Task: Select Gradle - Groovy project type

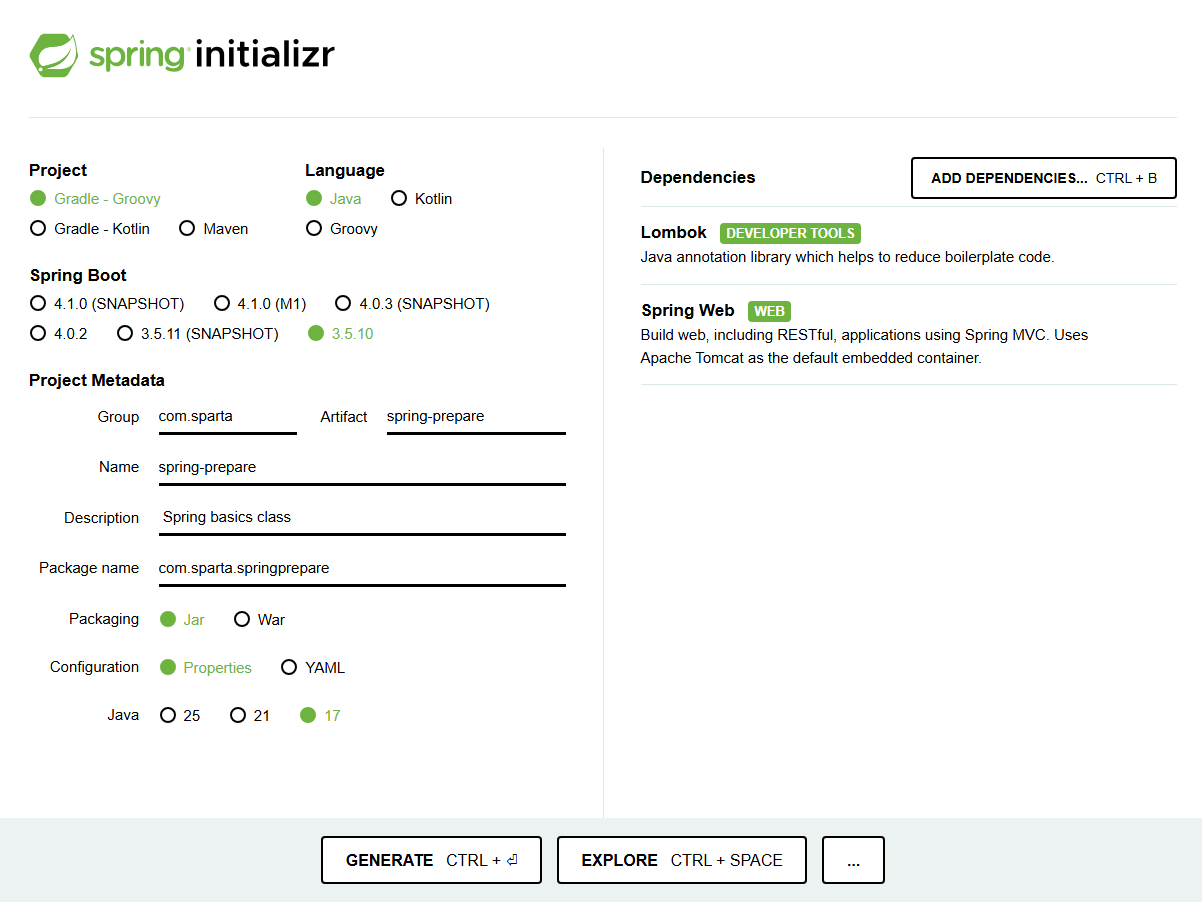Action: [95, 199]
